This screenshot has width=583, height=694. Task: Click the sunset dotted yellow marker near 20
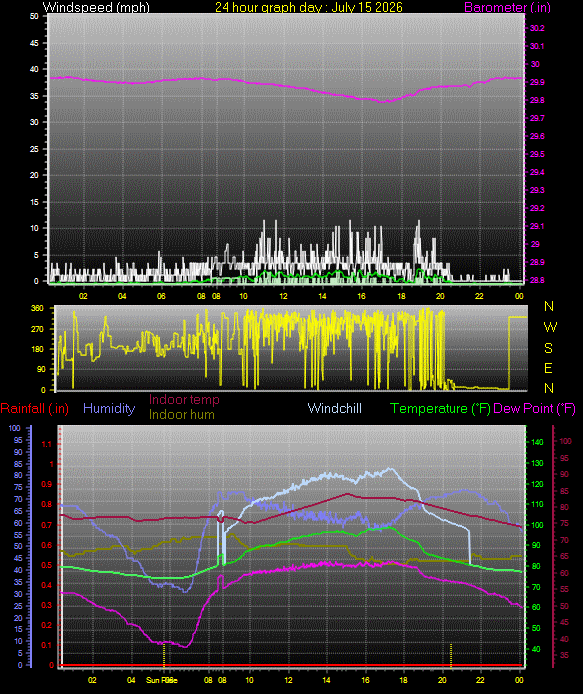tap(451, 655)
